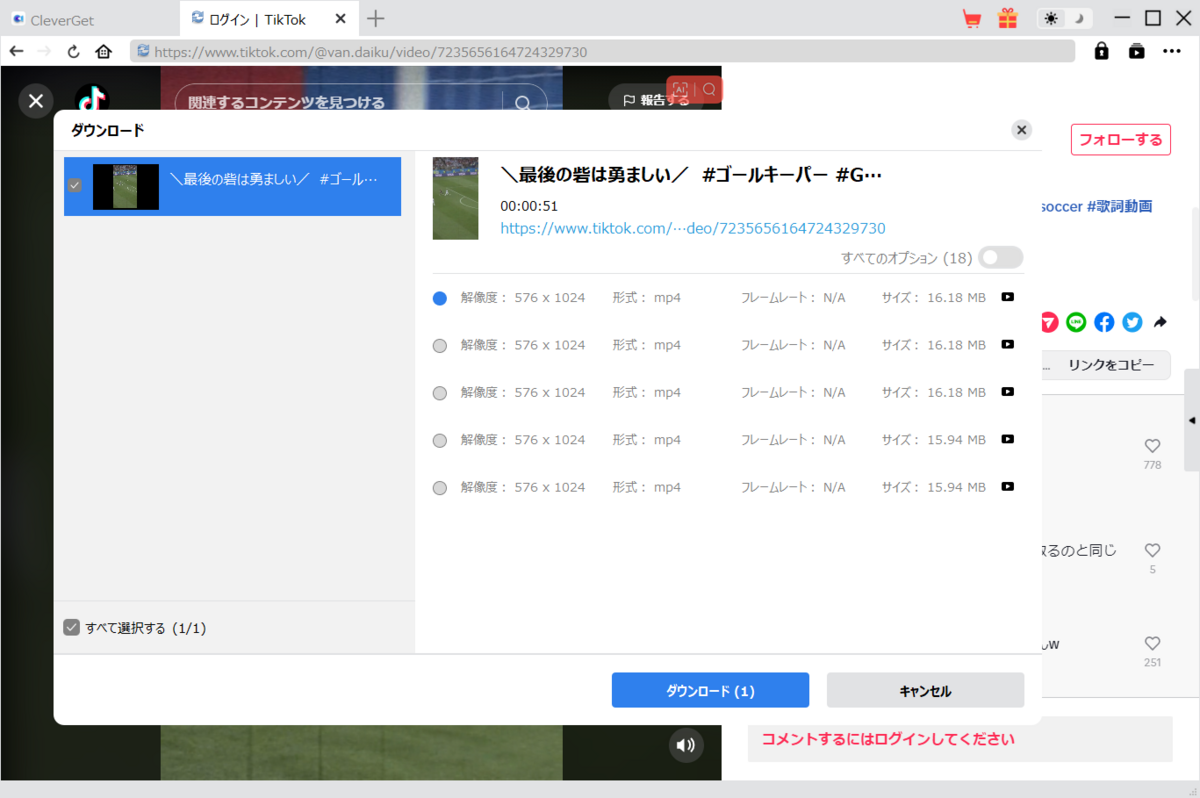This screenshot has width=1200, height=798.
Task: Open the video library icon
Action: (1136, 51)
